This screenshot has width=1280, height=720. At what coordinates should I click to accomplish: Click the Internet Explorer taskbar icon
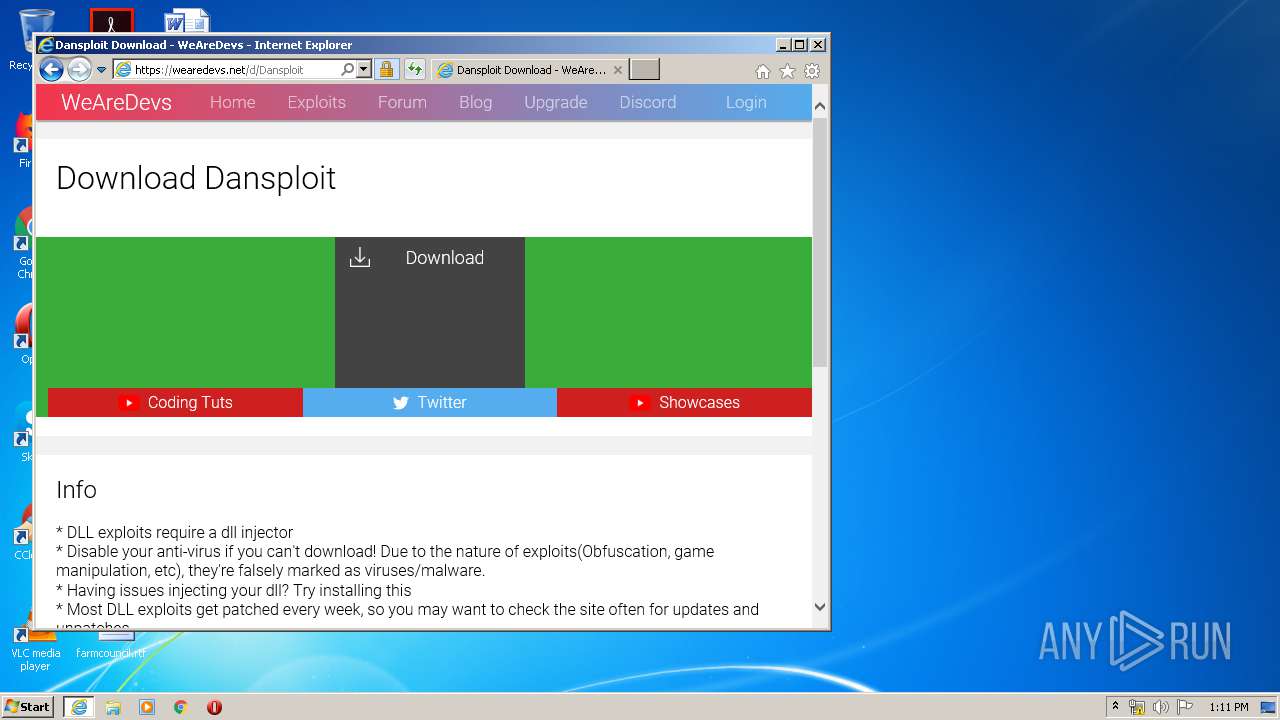(79, 707)
